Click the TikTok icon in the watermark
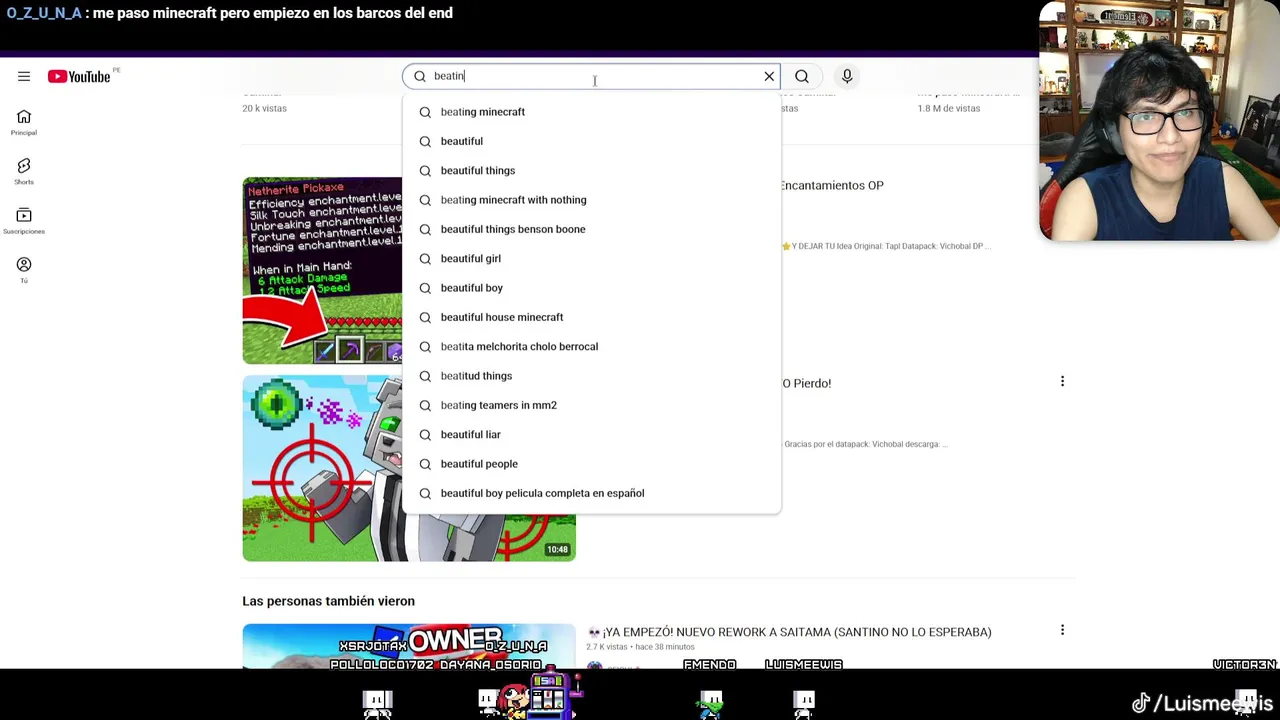The image size is (1280, 720). click(1141, 703)
